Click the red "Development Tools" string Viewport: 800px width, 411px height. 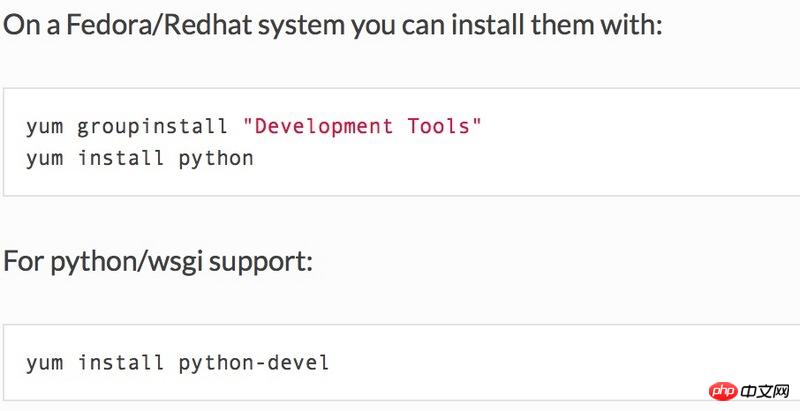tap(362, 127)
